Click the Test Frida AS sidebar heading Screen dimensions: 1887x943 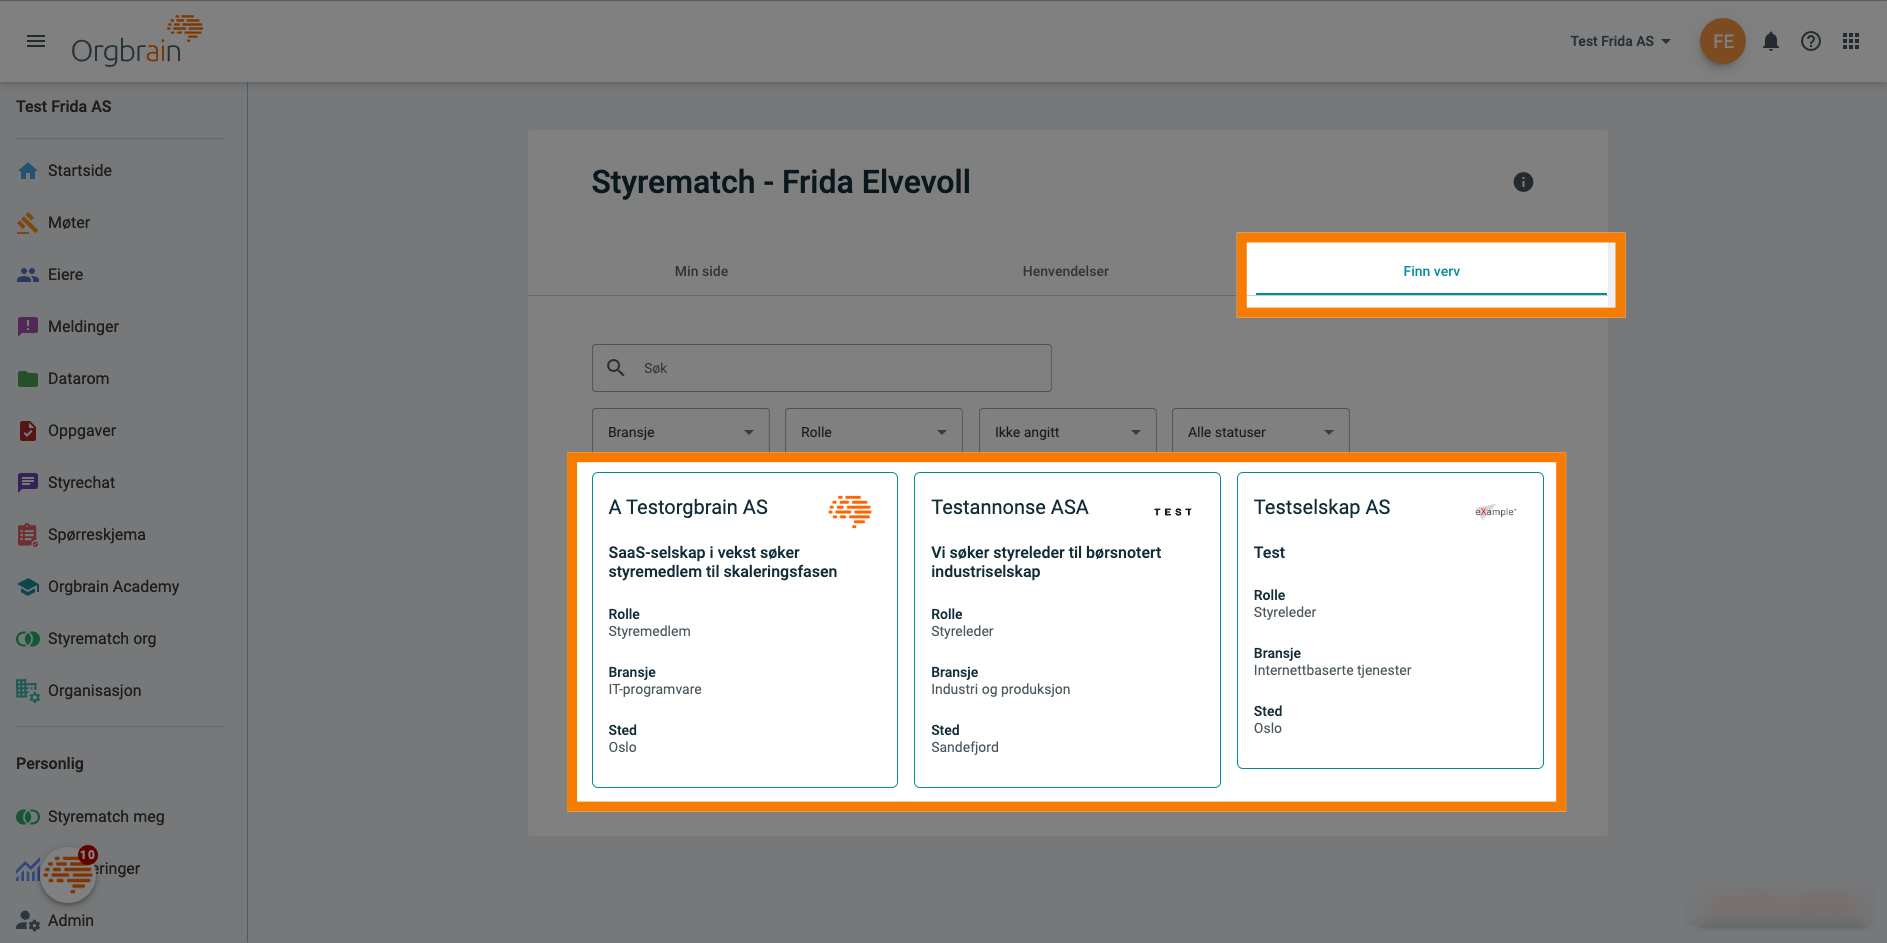click(64, 107)
